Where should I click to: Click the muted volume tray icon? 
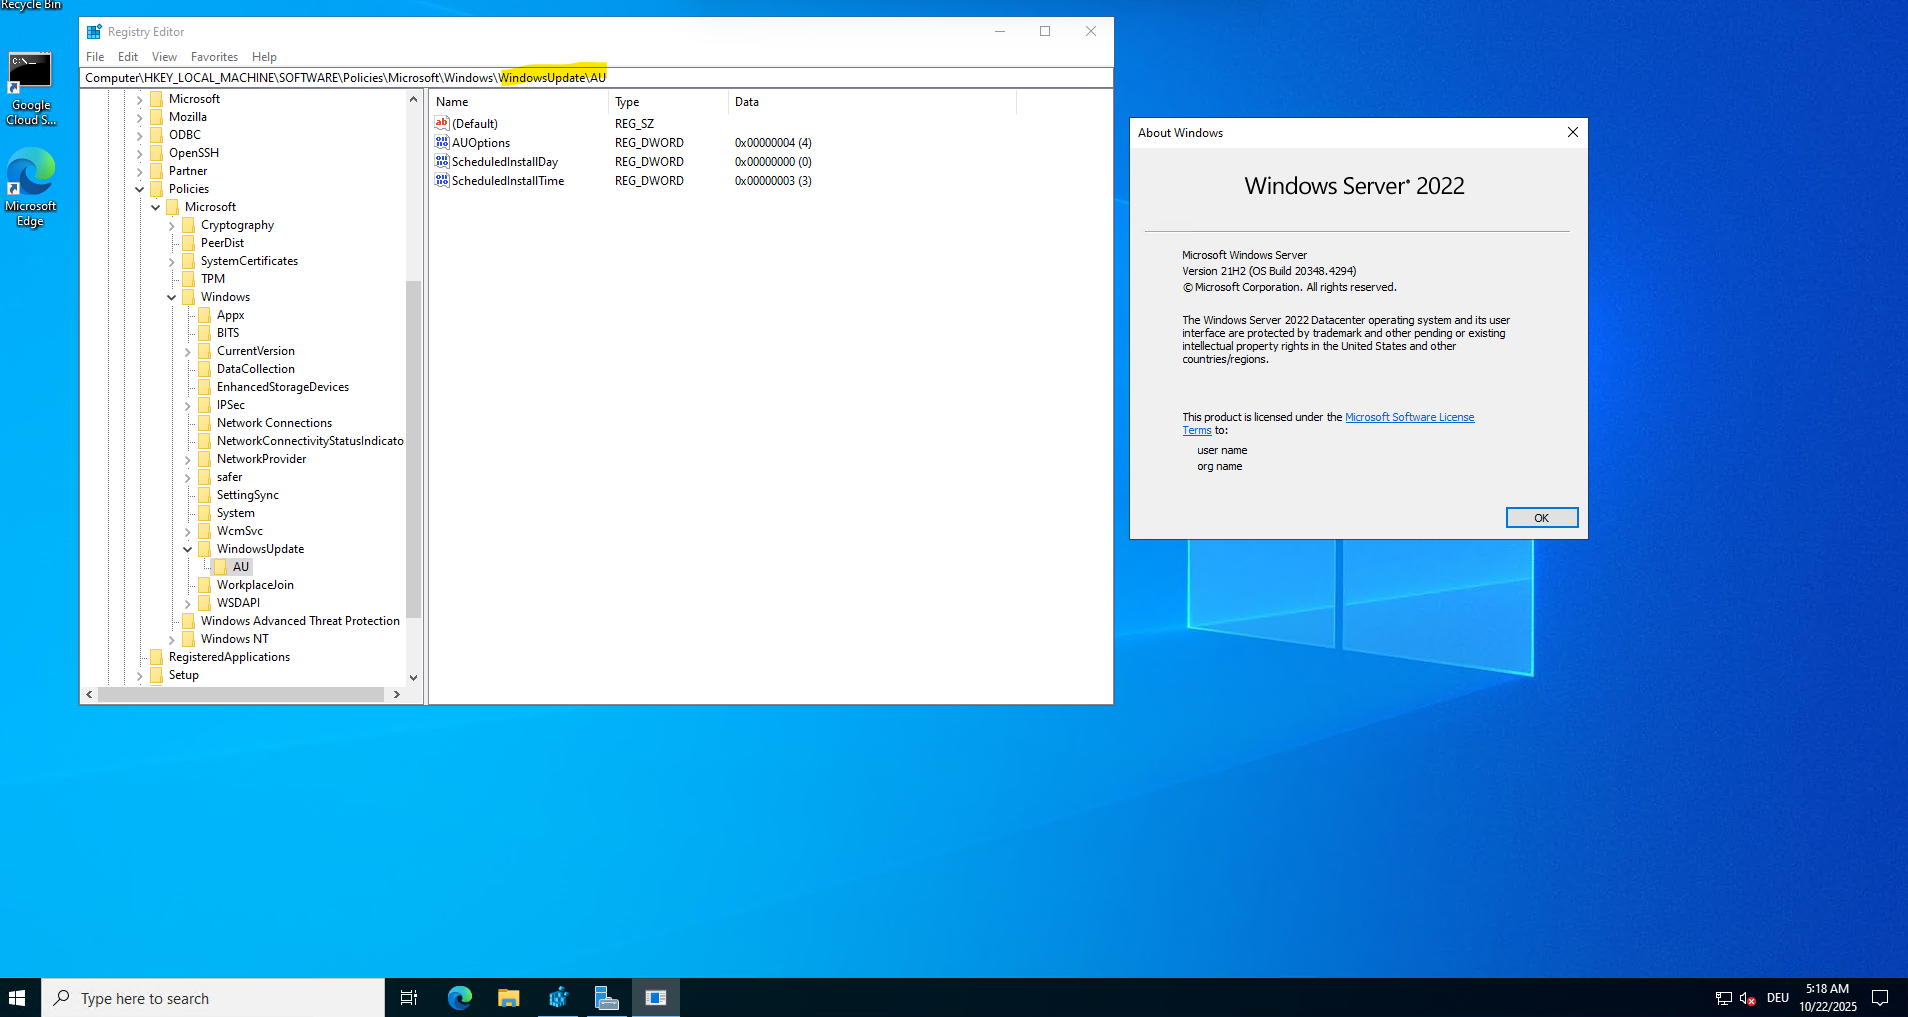1748,998
